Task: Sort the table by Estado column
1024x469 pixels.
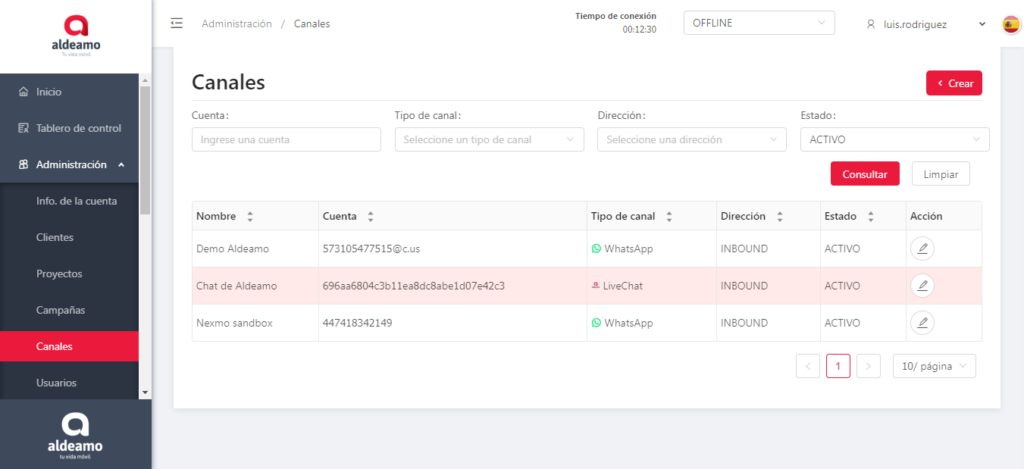Action: click(x=870, y=216)
